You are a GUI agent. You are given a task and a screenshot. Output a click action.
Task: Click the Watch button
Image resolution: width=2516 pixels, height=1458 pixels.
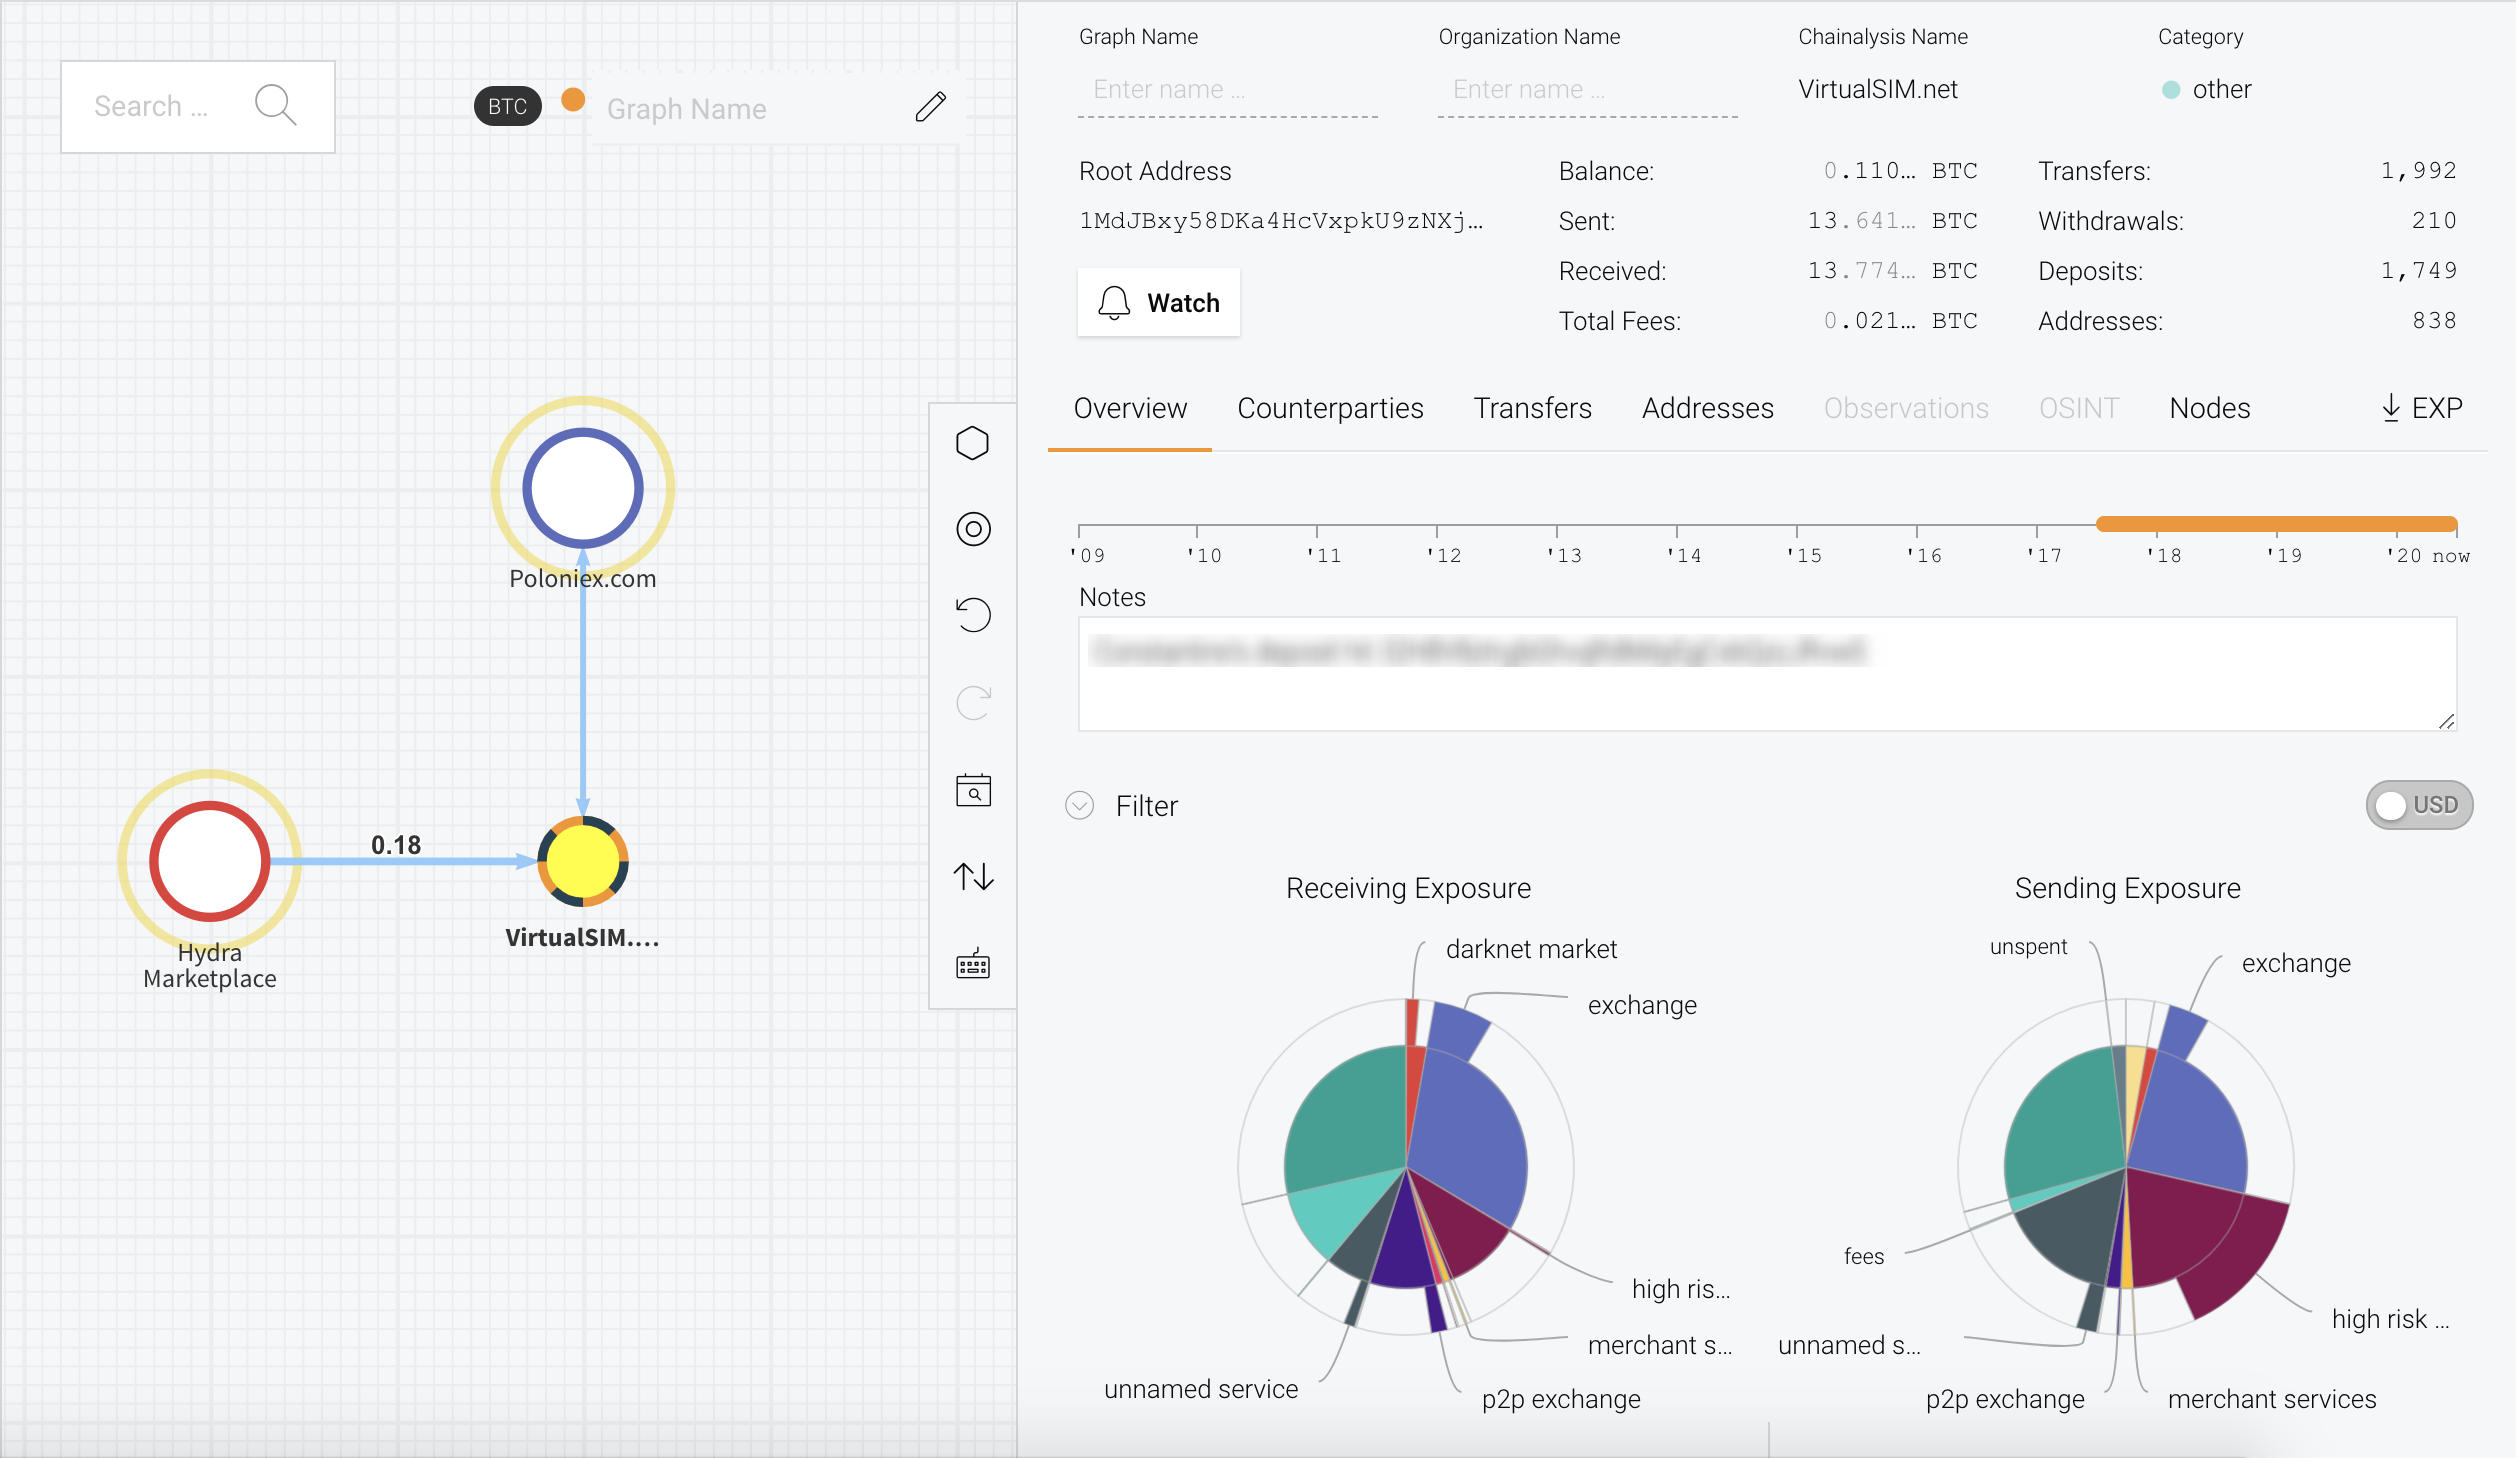[1158, 302]
